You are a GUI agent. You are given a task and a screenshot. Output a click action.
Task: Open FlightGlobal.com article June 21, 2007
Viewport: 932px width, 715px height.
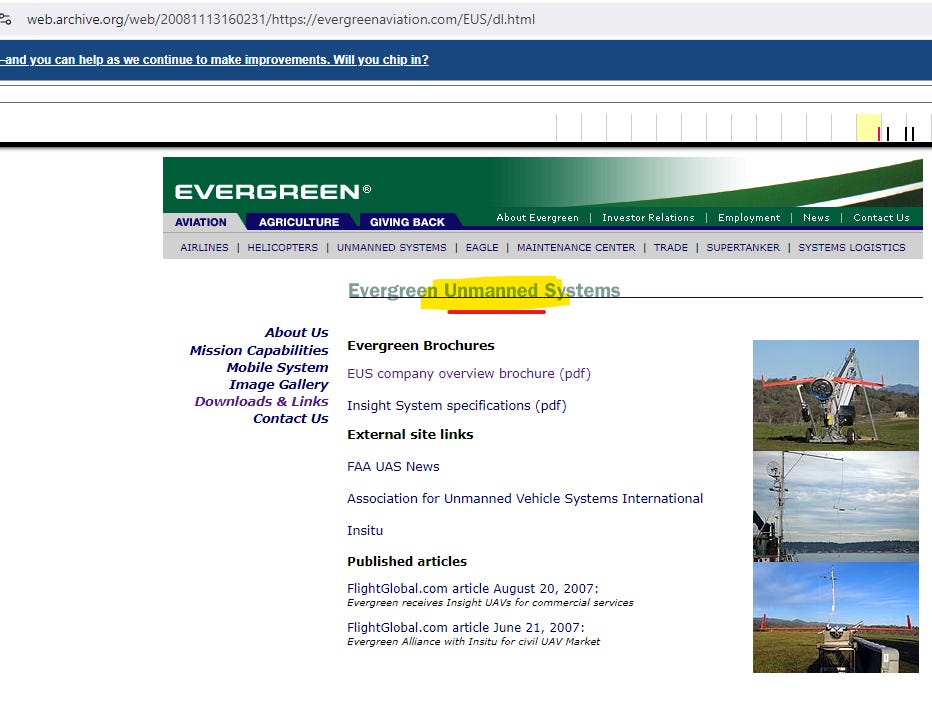[x=465, y=628]
